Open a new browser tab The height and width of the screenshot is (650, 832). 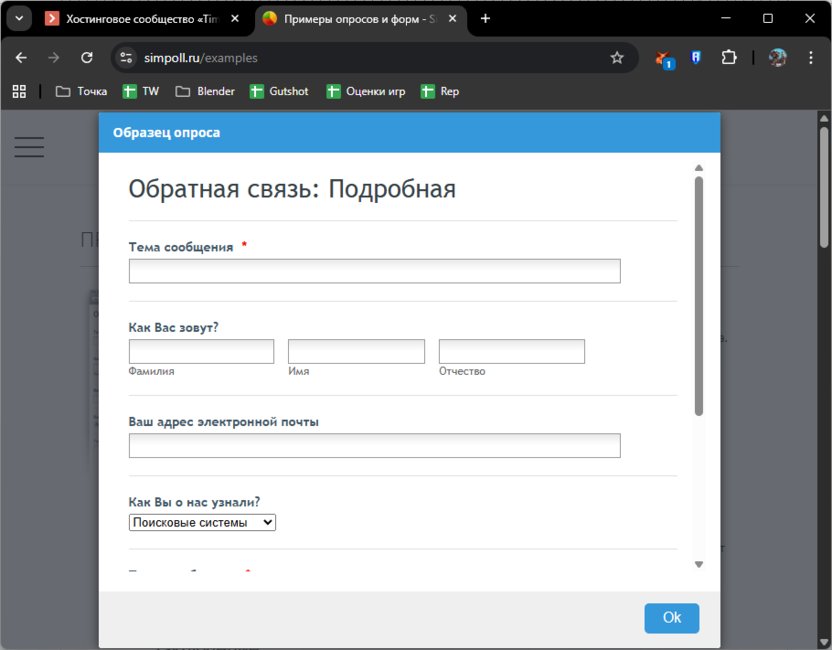pyautogui.click(x=485, y=18)
